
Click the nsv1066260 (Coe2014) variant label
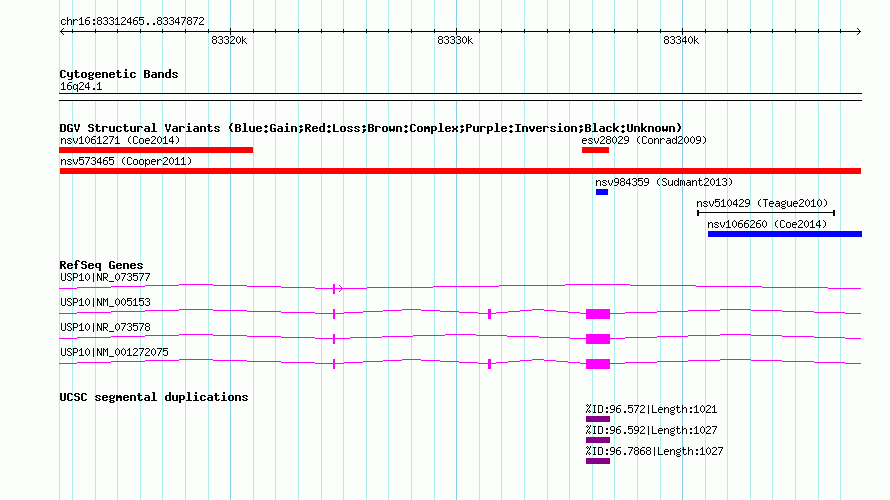pos(767,224)
